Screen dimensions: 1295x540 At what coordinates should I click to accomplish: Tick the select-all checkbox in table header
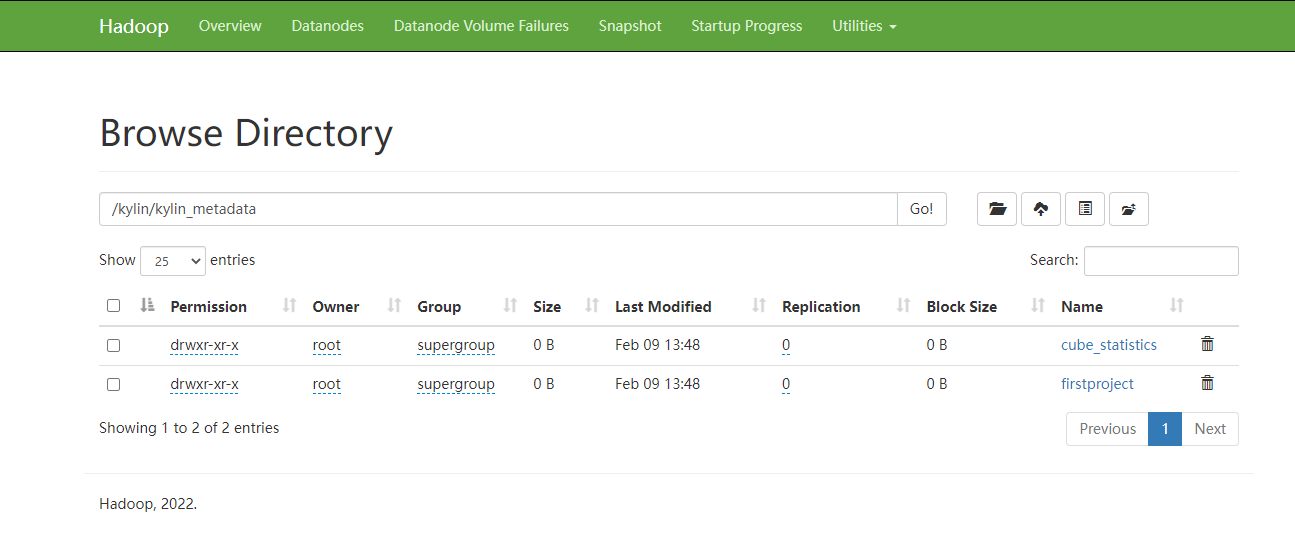click(114, 306)
